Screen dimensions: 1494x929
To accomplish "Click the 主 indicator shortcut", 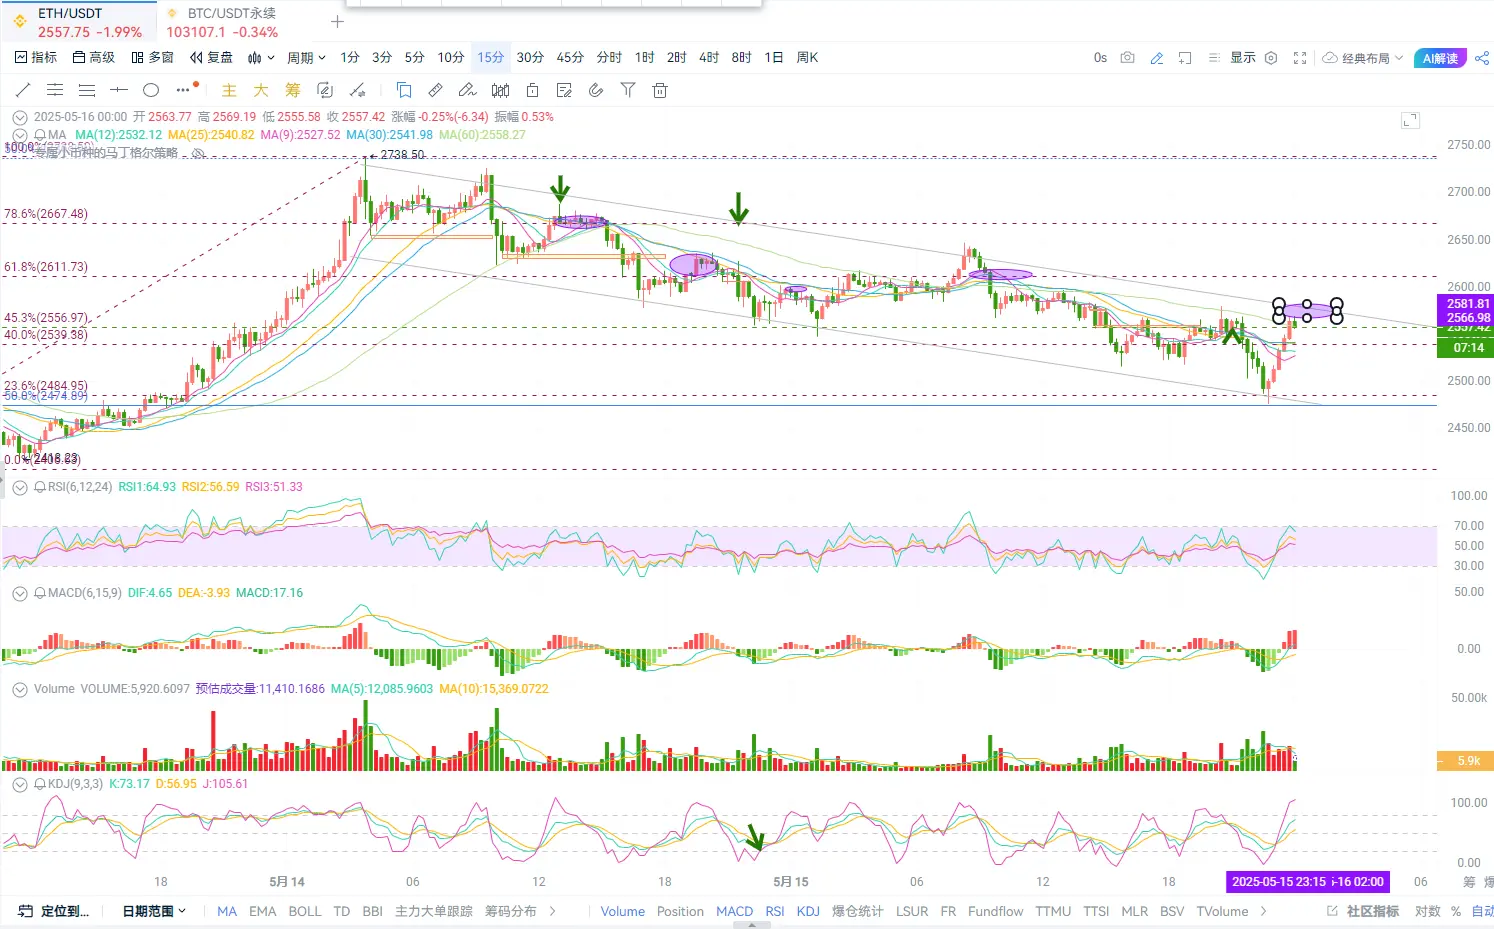I will [229, 90].
